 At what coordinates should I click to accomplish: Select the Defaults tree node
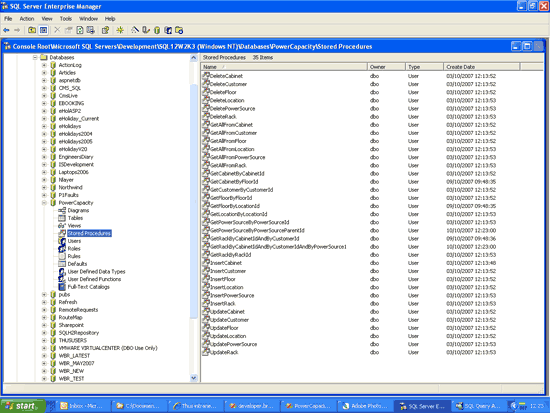pyautogui.click(x=77, y=264)
